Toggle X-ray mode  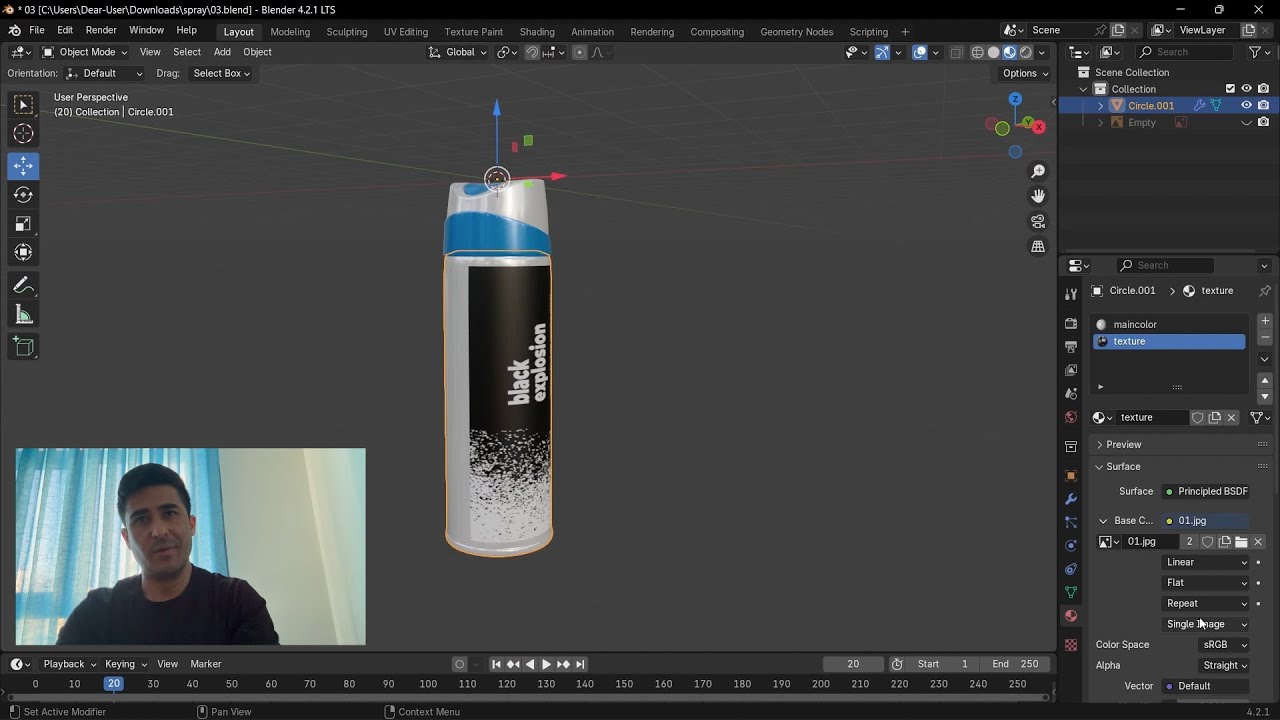(x=957, y=52)
